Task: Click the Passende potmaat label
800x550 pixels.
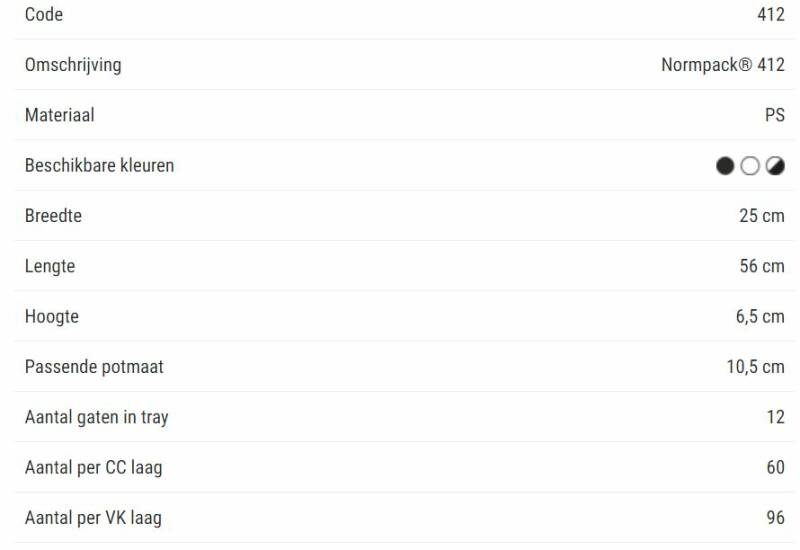Action: click(x=94, y=367)
